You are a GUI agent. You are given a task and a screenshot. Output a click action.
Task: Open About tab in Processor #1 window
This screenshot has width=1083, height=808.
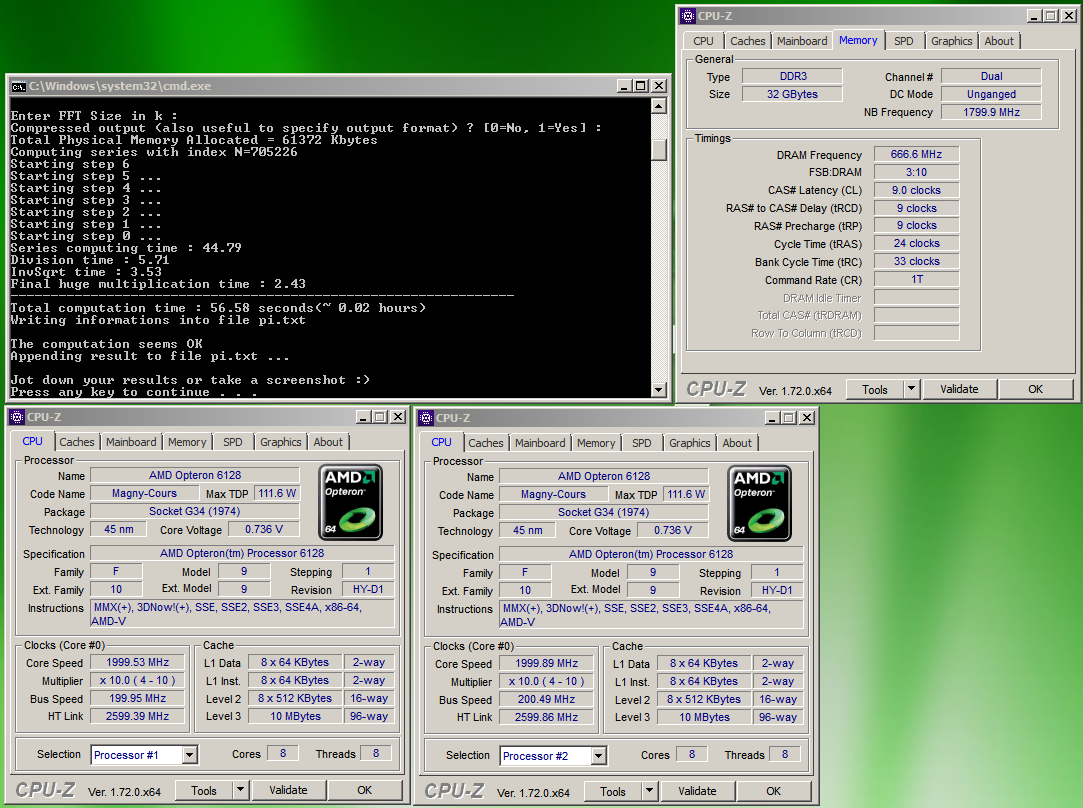click(328, 443)
